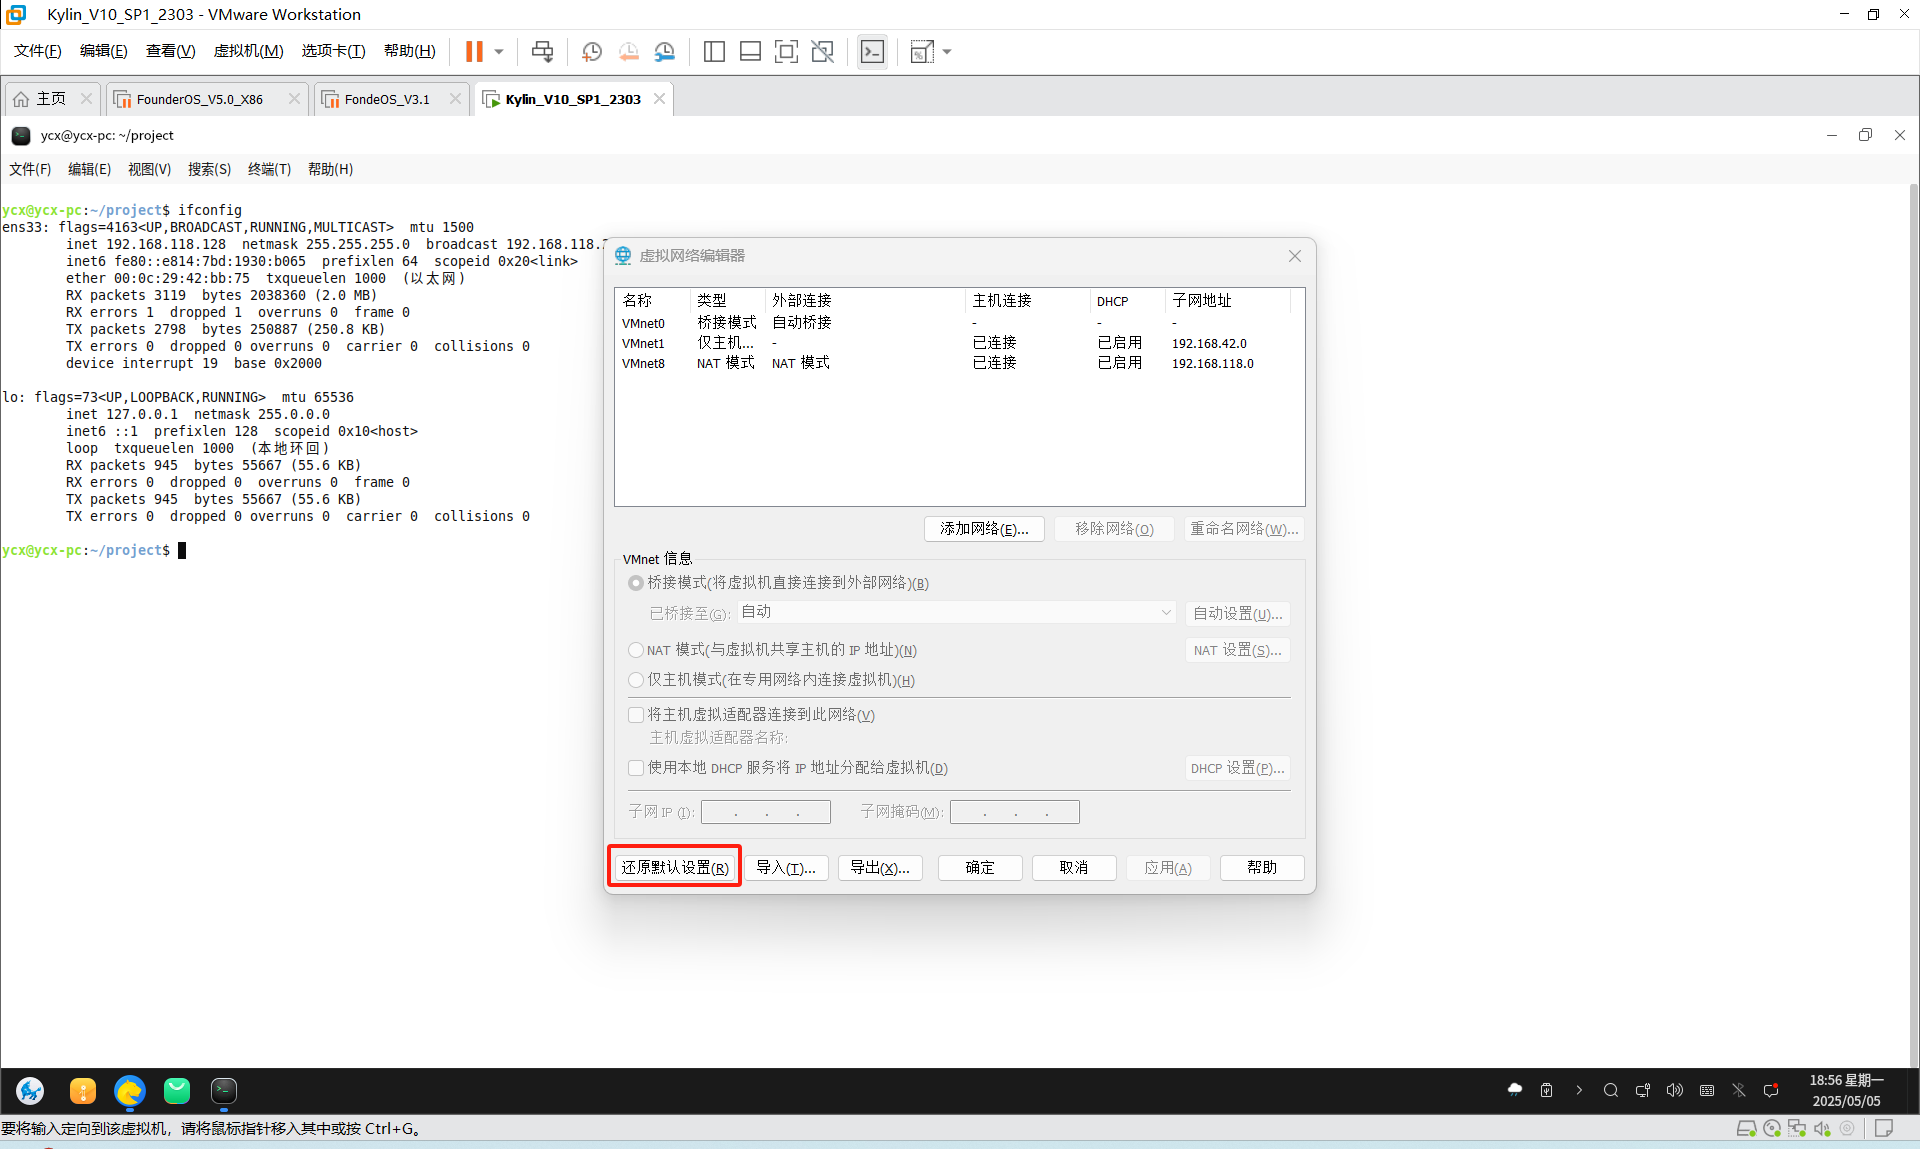Select host-only mode radio option
The height and width of the screenshot is (1149, 1920).
point(636,680)
